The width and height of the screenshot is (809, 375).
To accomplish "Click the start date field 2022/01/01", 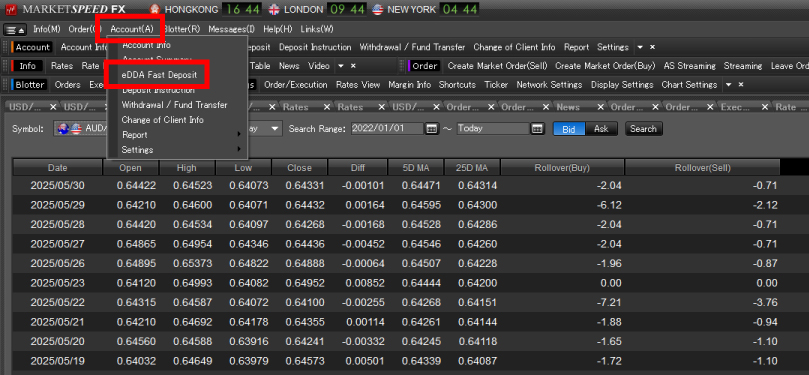I will (x=387, y=128).
